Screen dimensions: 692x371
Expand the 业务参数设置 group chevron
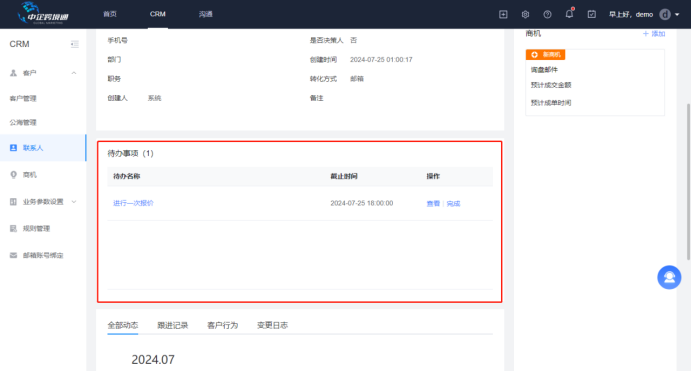point(74,202)
